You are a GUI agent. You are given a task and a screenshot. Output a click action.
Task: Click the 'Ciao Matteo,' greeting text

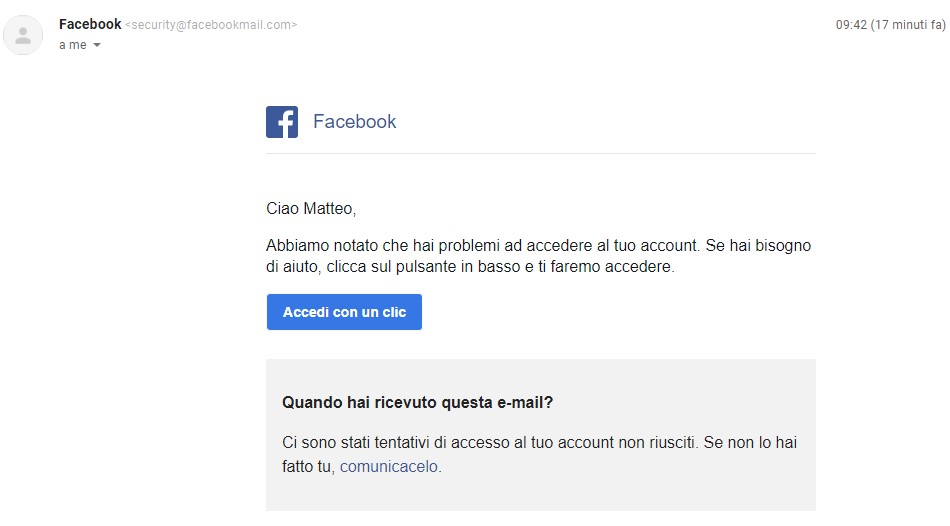tap(311, 208)
